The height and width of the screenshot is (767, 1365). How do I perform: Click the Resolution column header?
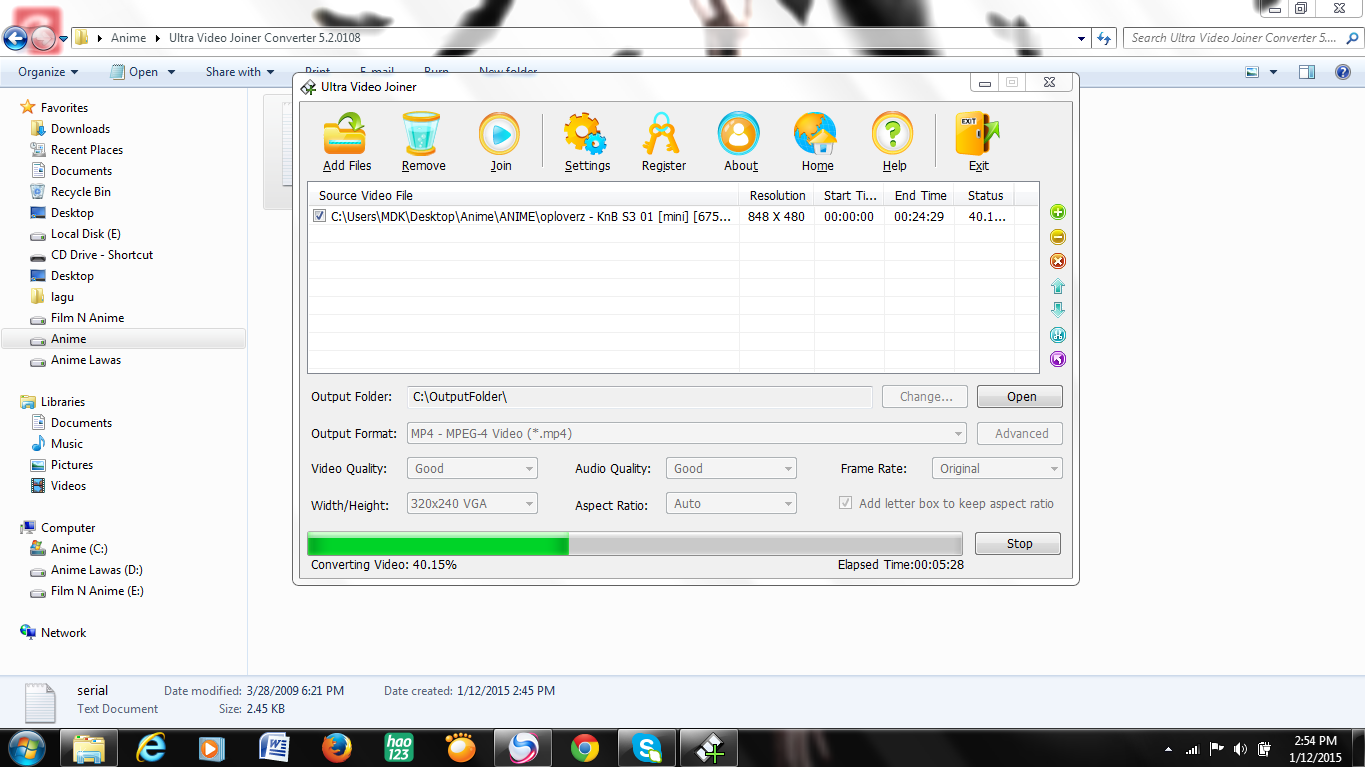[777, 196]
